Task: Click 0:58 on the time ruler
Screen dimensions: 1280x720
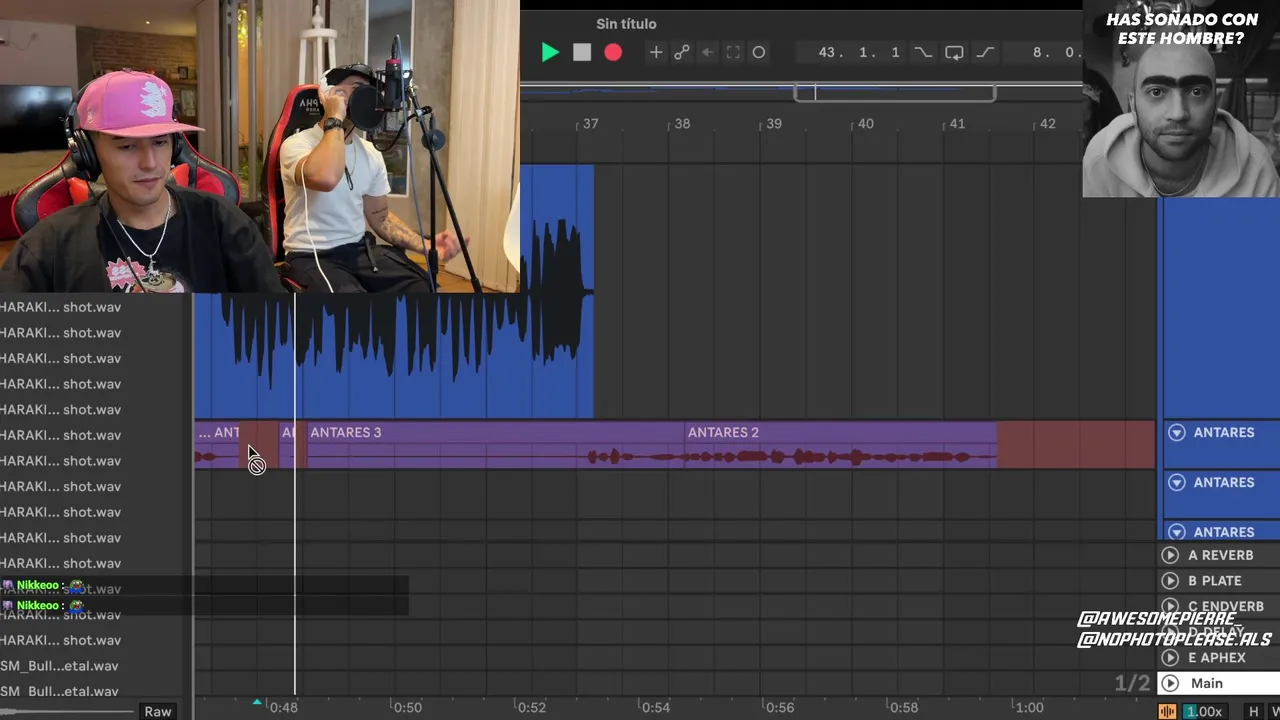Action: click(x=903, y=707)
